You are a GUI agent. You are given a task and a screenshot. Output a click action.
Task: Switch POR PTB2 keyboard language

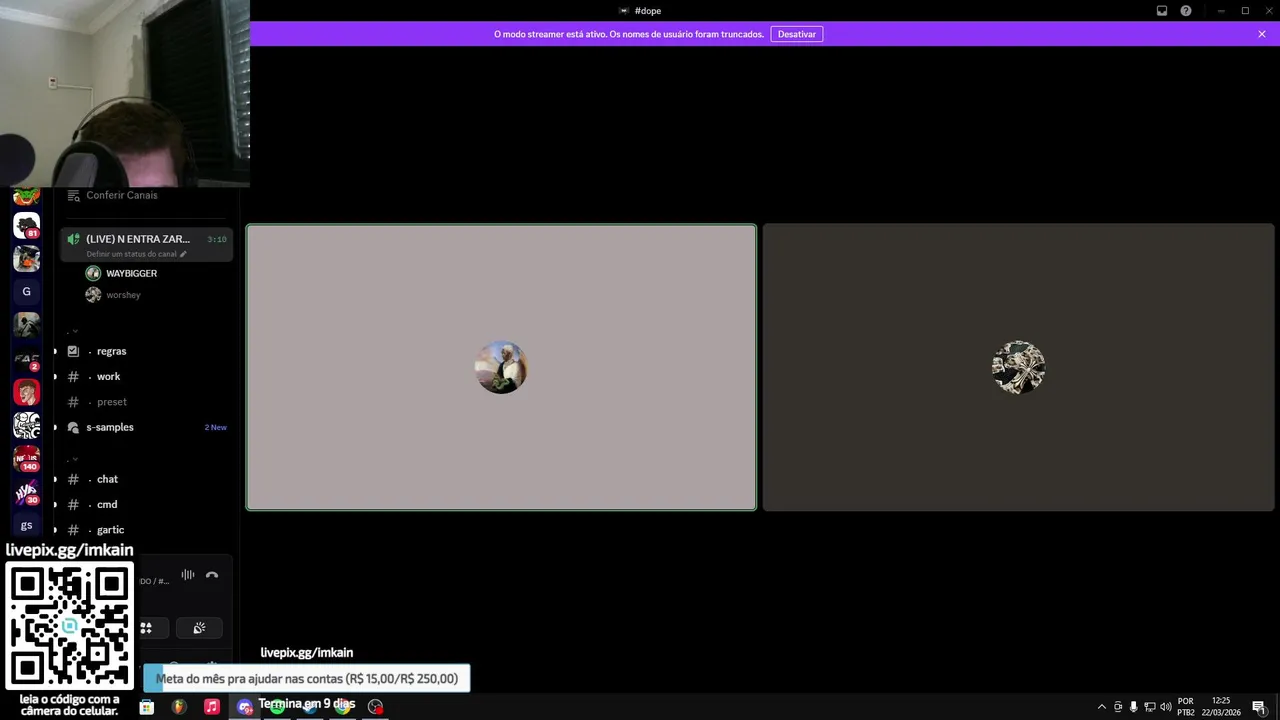click(x=1186, y=706)
